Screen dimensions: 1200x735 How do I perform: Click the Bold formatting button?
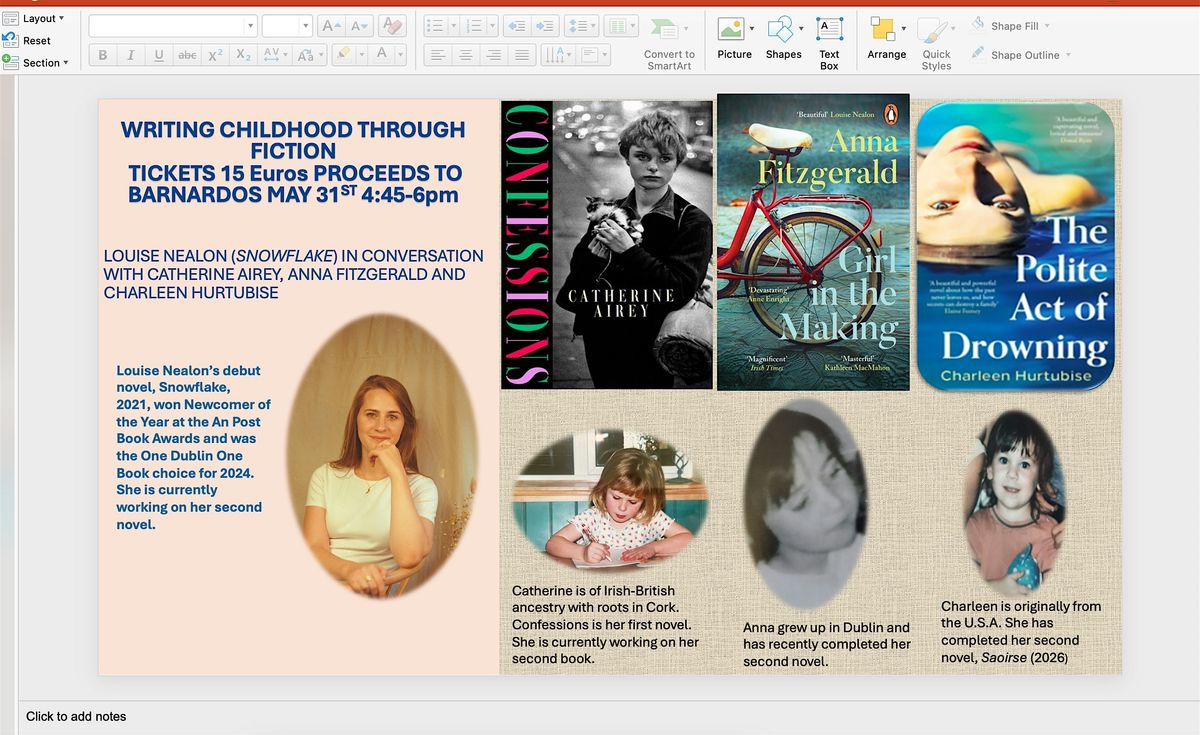point(103,56)
